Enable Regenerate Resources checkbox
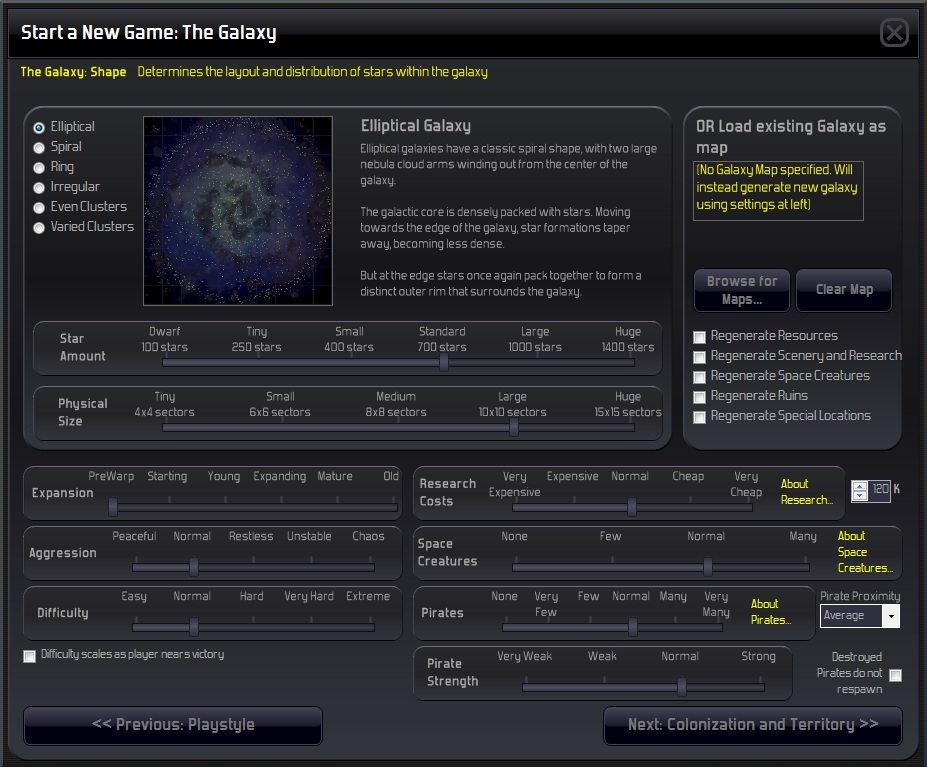This screenshot has height=767, width=927. click(x=699, y=337)
